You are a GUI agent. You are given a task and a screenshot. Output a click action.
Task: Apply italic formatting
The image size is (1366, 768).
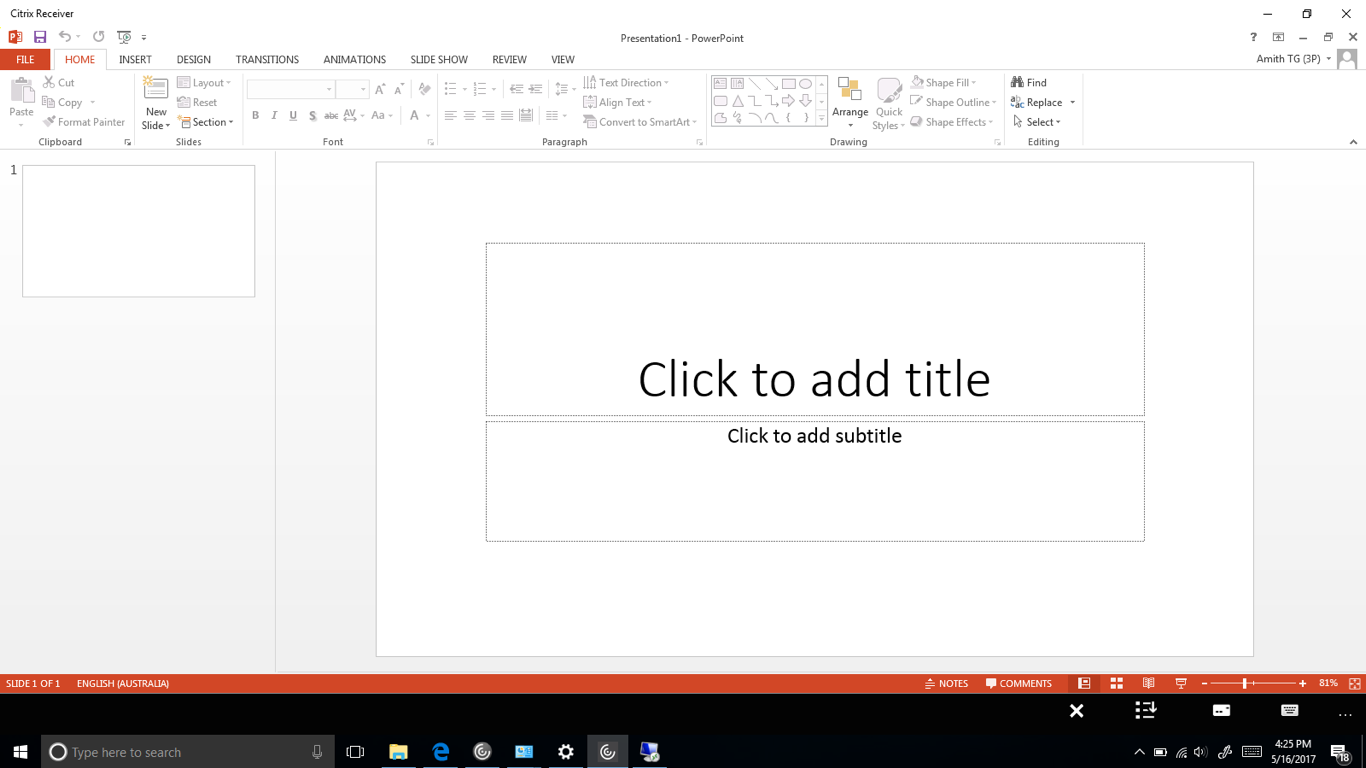tap(273, 115)
